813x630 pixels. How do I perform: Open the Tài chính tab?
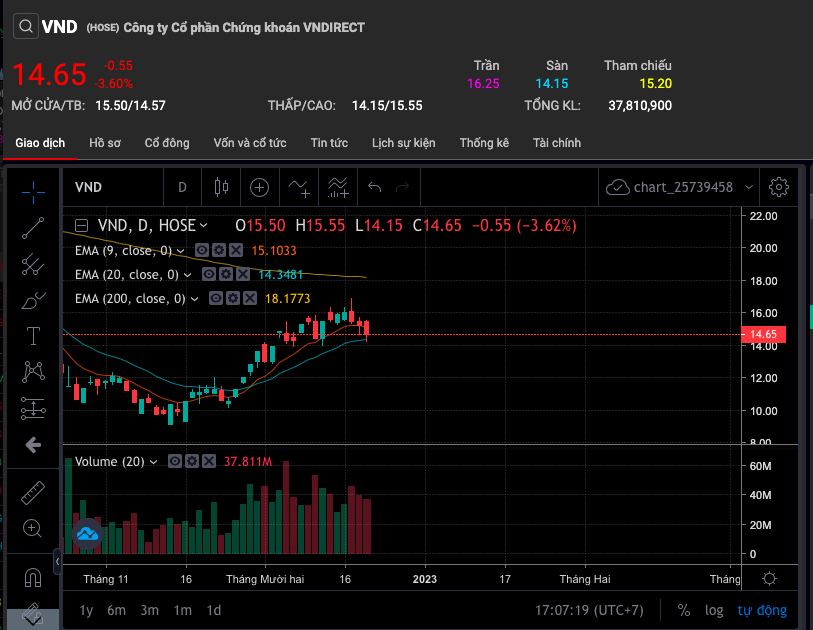click(557, 143)
